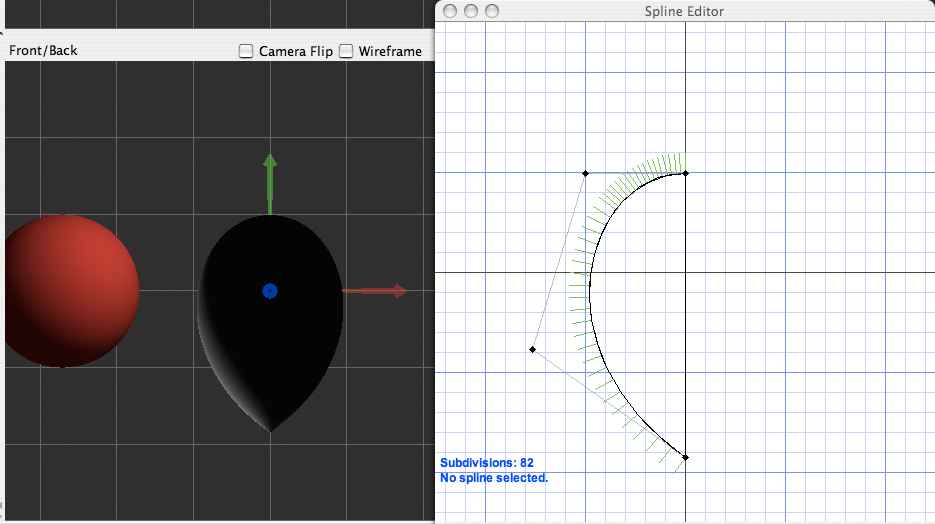Viewport: 935px width, 524px height.
Task: Click the "No spline selected." status text
Action: (494, 478)
